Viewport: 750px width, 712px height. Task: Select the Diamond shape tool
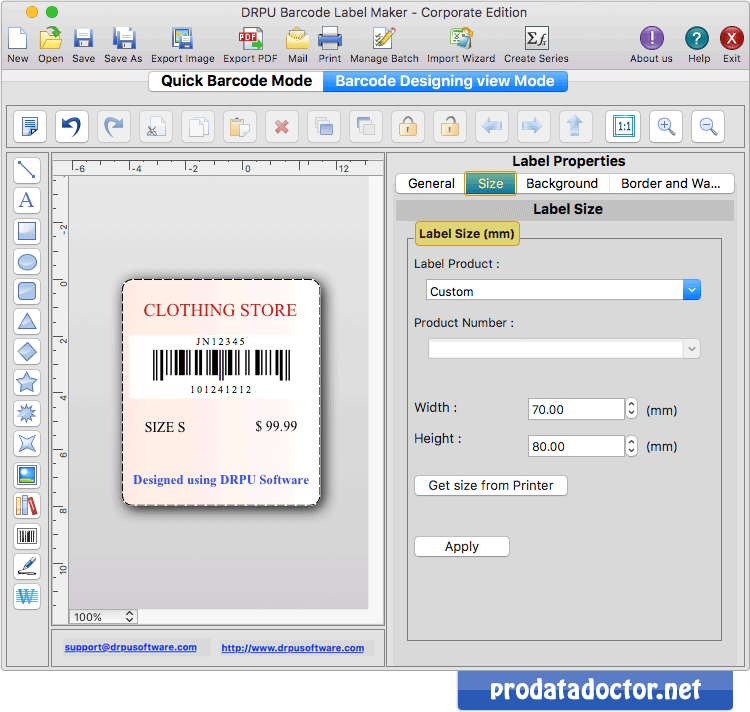click(x=27, y=352)
